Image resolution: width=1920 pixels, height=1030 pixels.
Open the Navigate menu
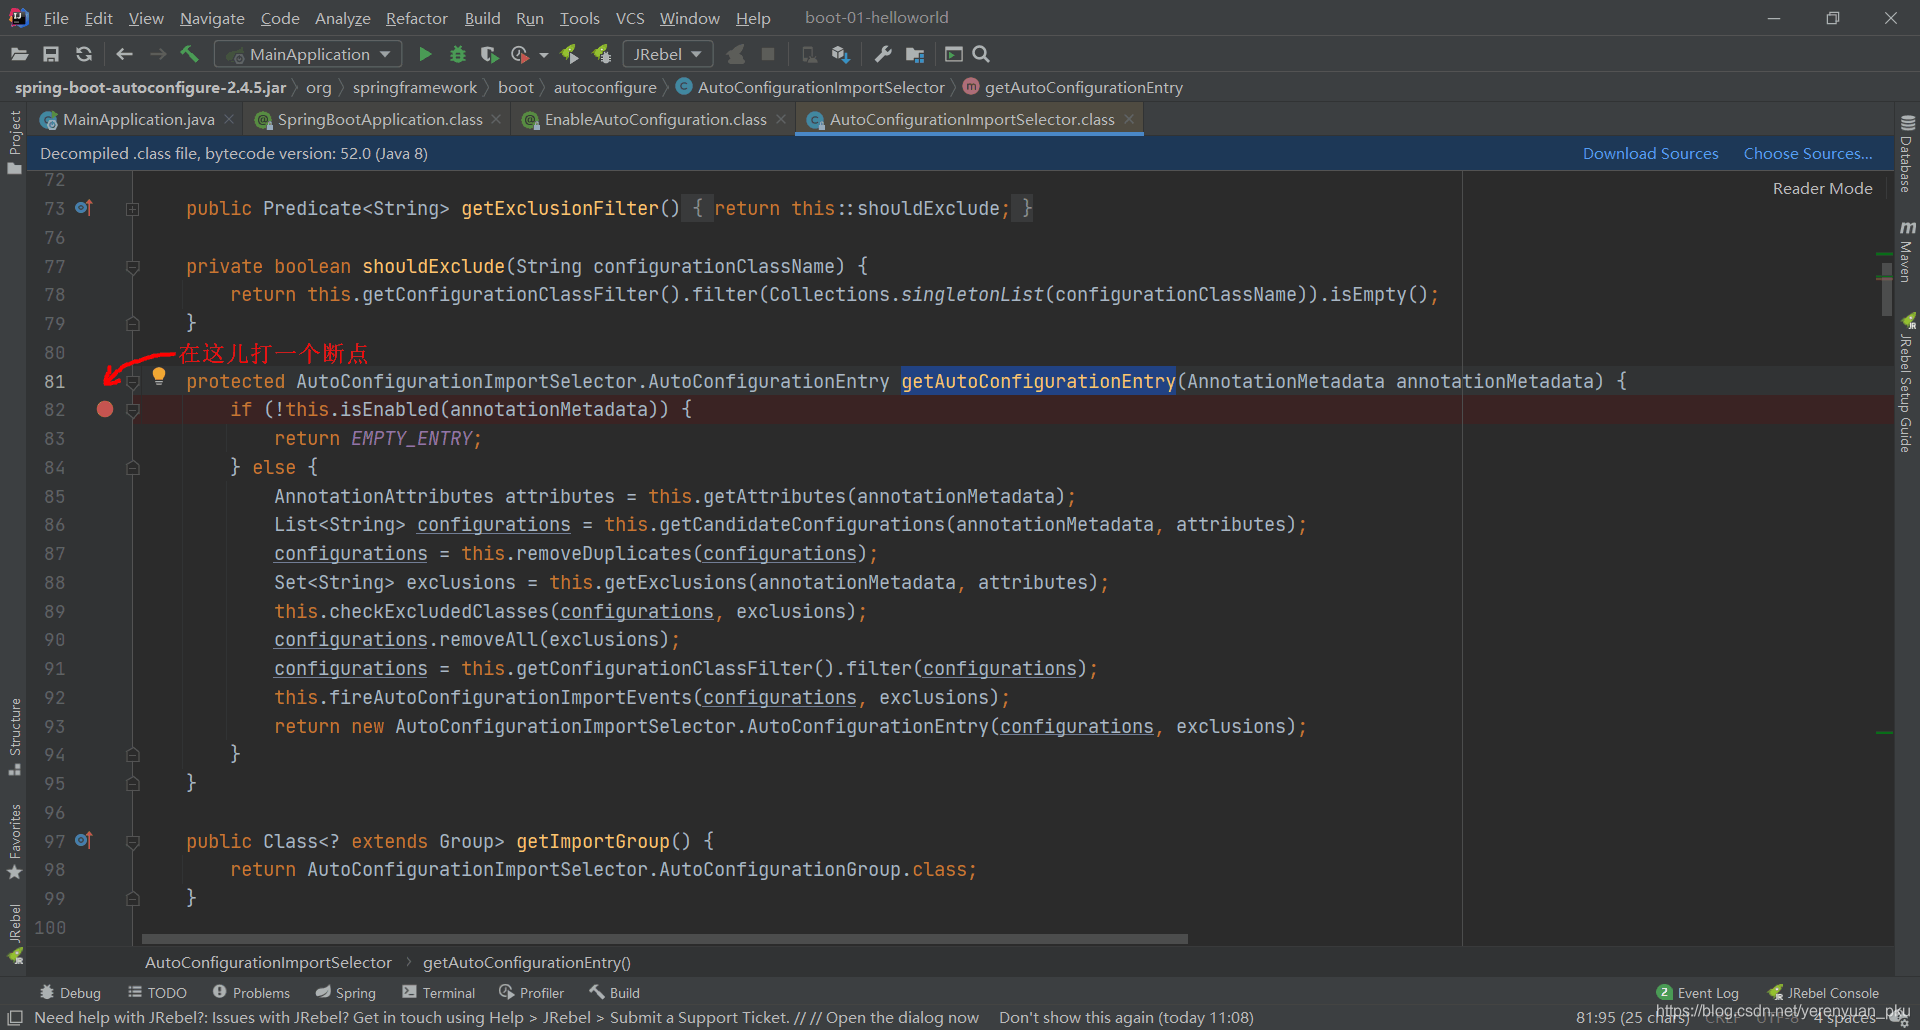212,18
